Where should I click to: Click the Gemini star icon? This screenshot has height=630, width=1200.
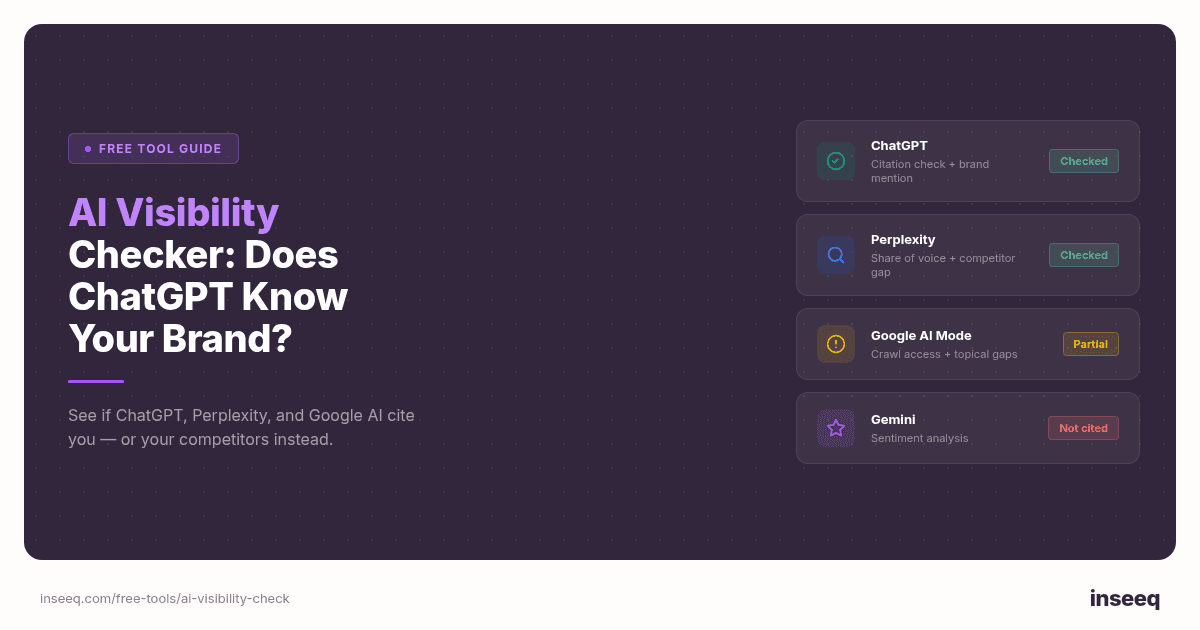coord(836,428)
